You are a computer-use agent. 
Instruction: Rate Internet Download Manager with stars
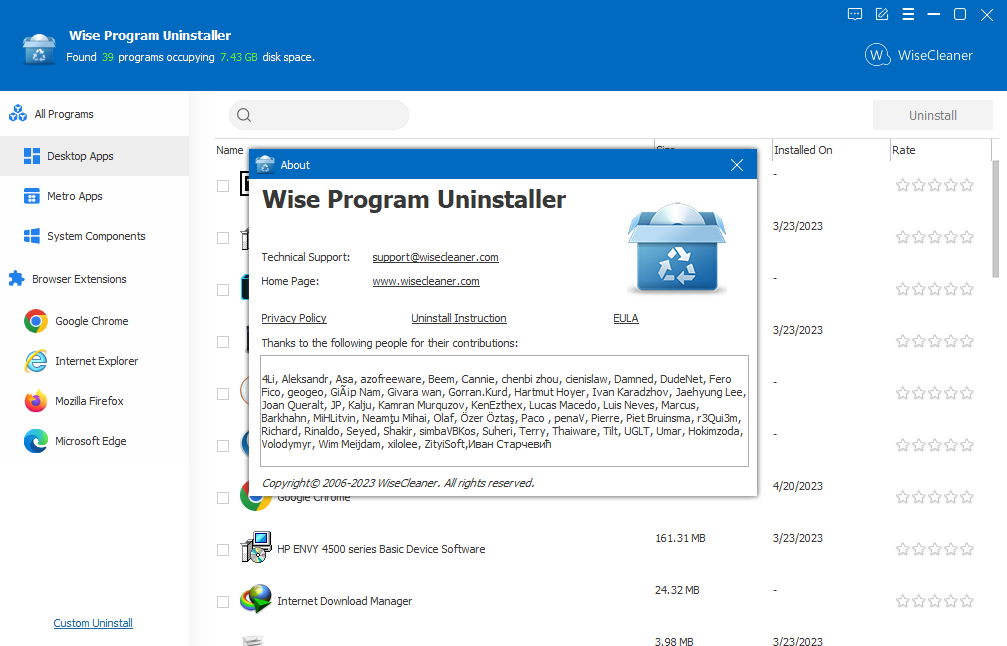[x=934, y=601]
